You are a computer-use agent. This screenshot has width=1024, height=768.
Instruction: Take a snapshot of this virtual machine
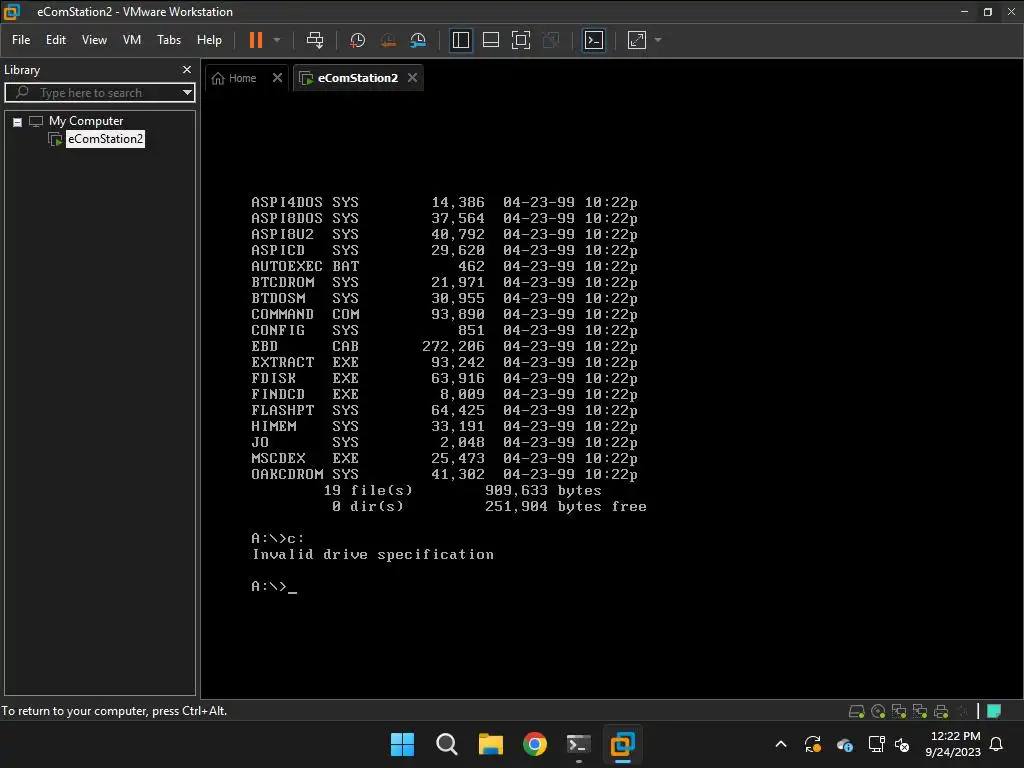click(x=357, y=40)
